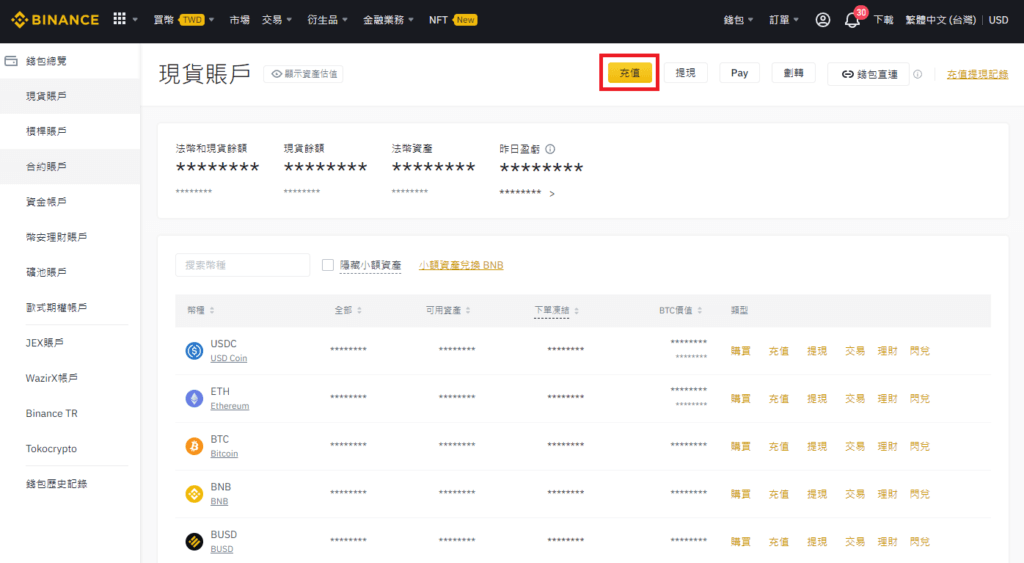Click 提現 in the BTC row

pos(817,446)
